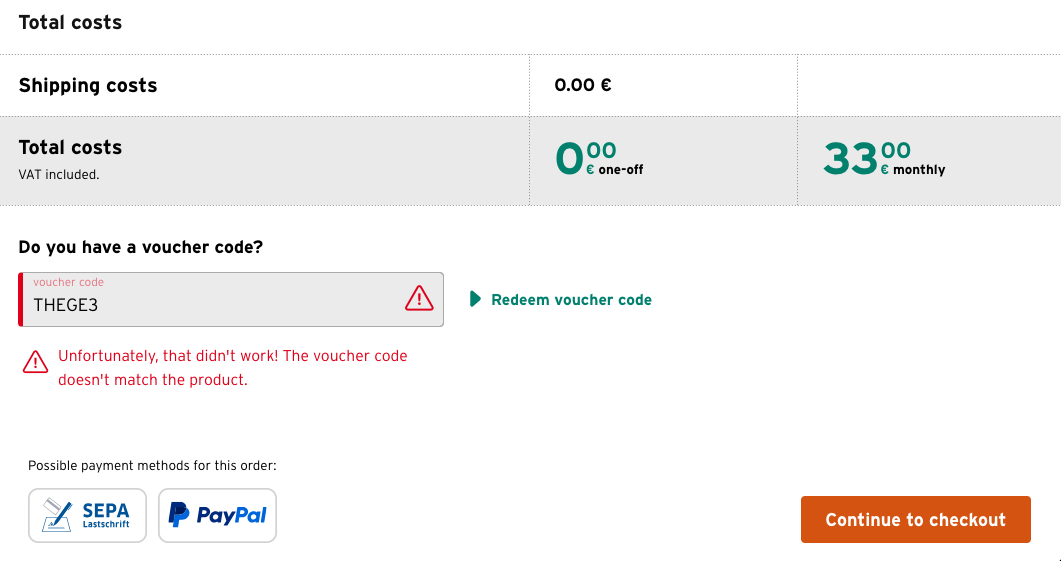Click the green arrow before Redeem voucher code
This screenshot has width=1061, height=561.
pos(476,299)
